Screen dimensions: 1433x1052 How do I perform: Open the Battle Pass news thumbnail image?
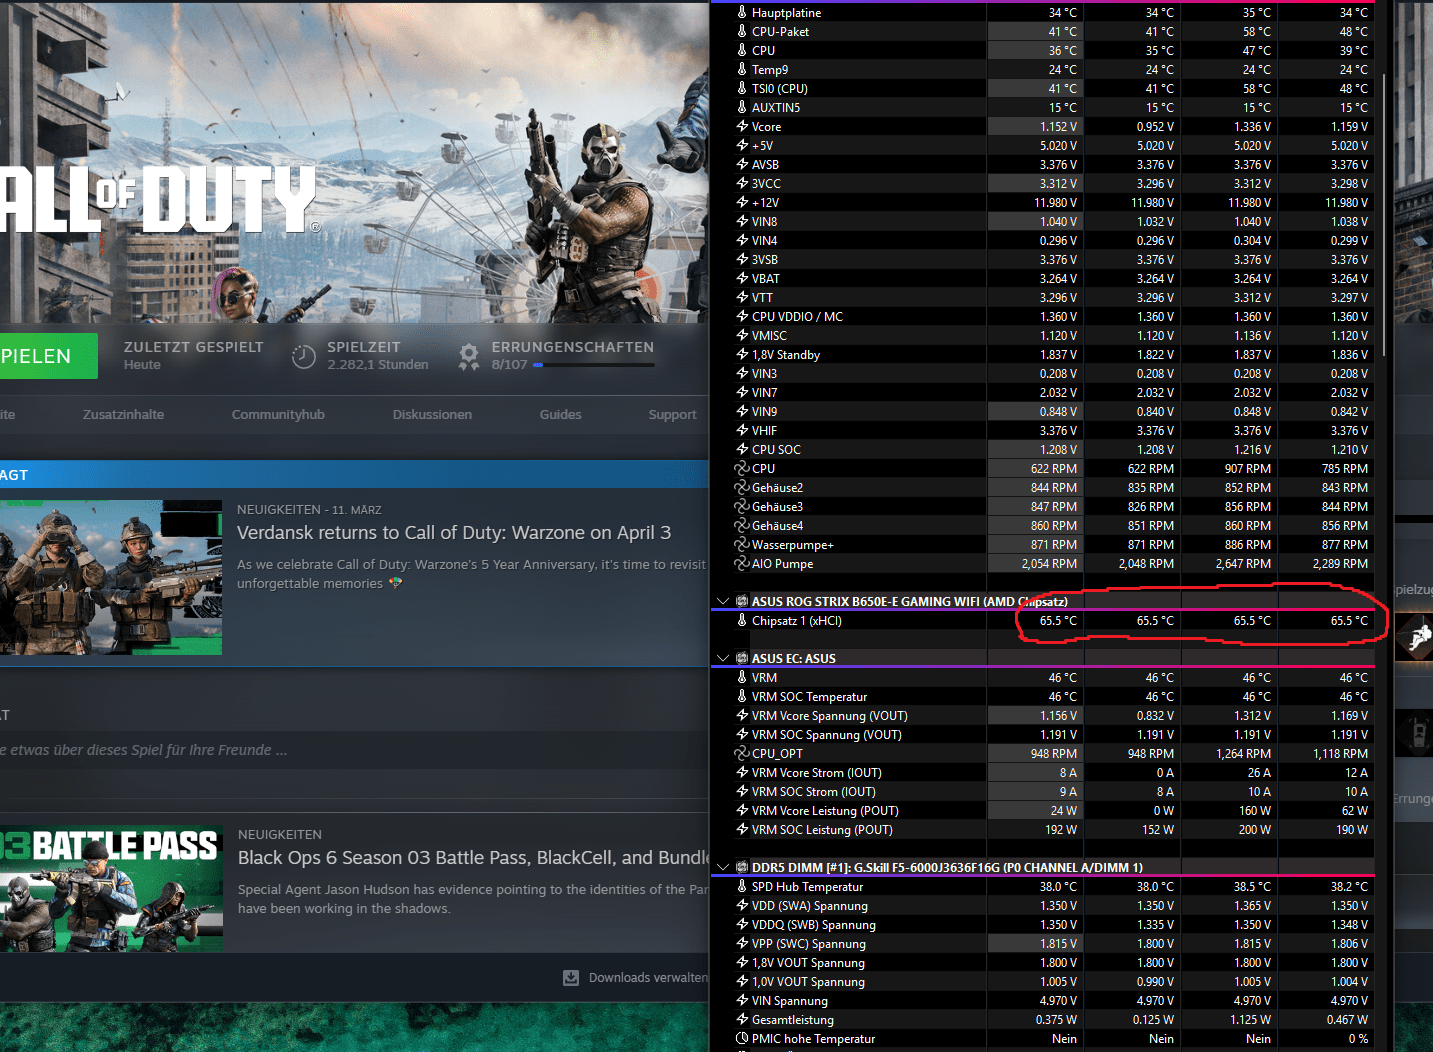coord(111,889)
